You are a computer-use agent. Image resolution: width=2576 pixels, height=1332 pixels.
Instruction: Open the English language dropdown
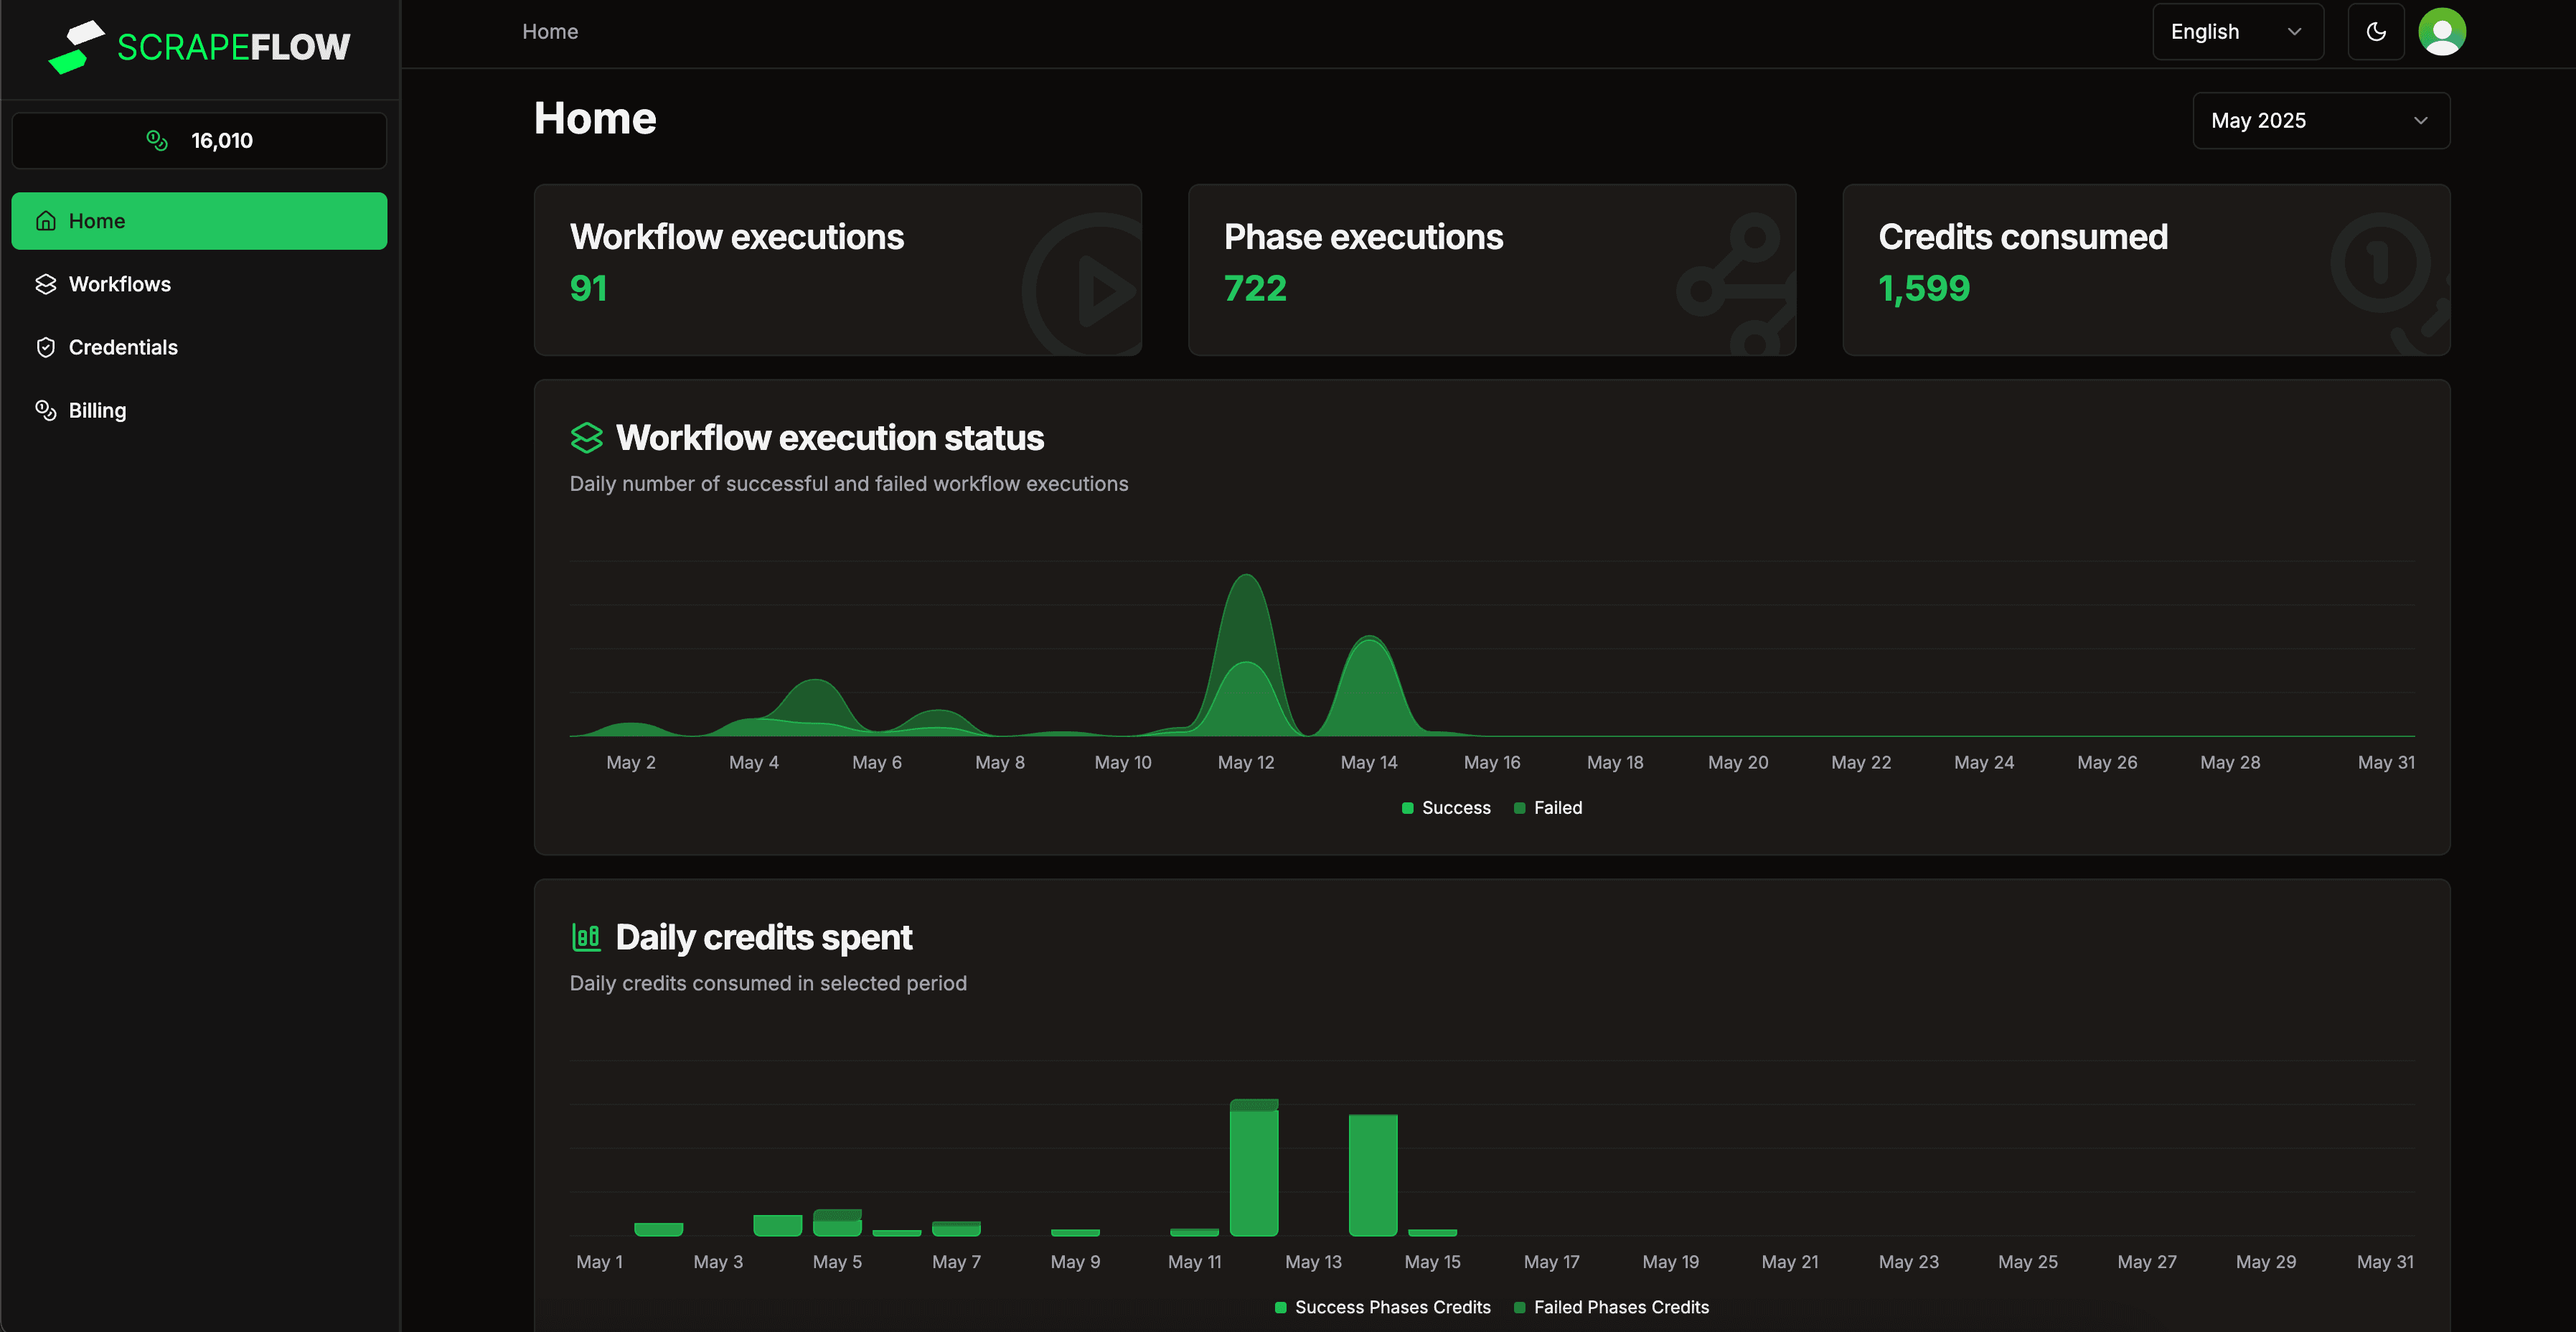pos(2237,31)
